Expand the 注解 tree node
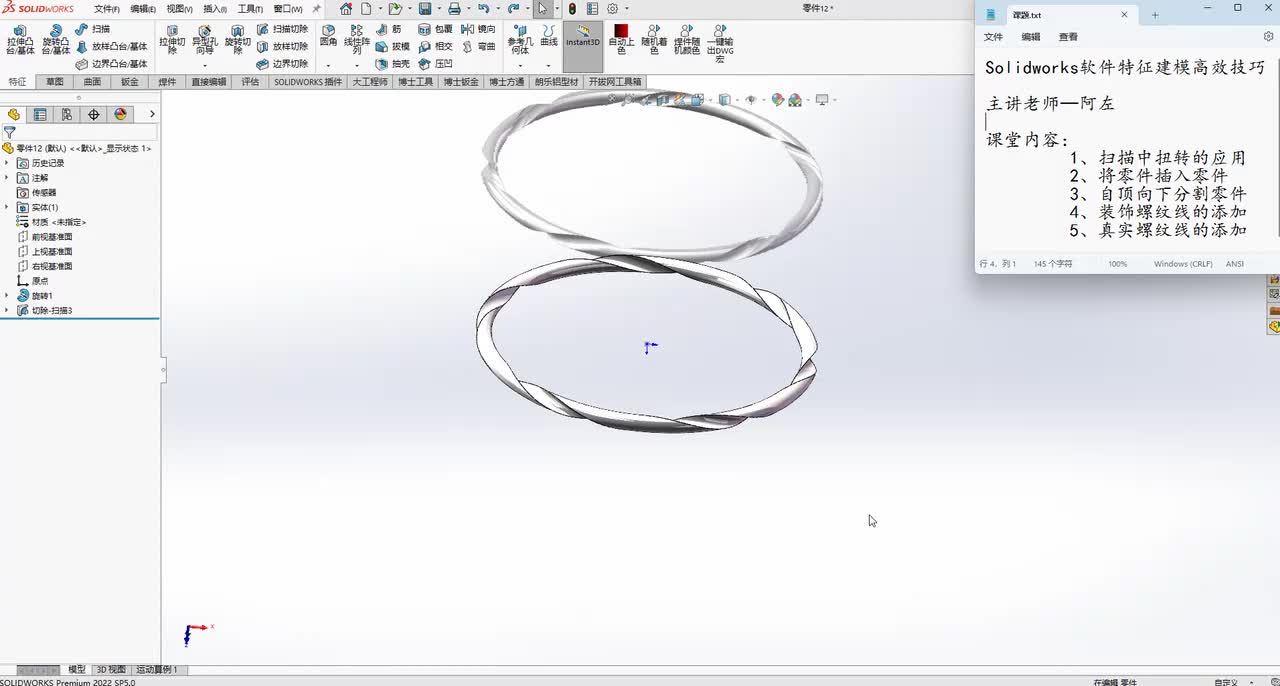This screenshot has width=1280, height=686. 7,178
